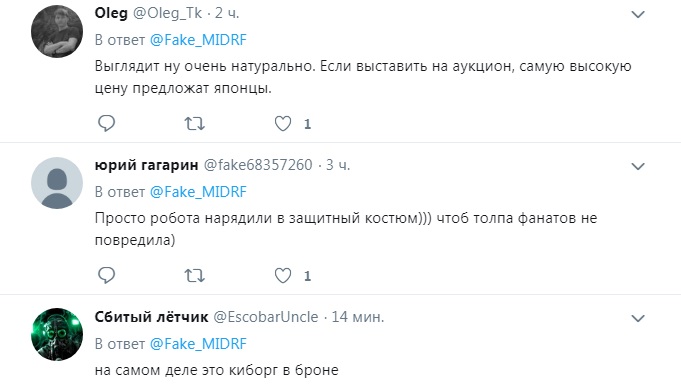The image size is (681, 387).
Task: Reply to юрий гагарин's tweet
Action: click(x=106, y=275)
